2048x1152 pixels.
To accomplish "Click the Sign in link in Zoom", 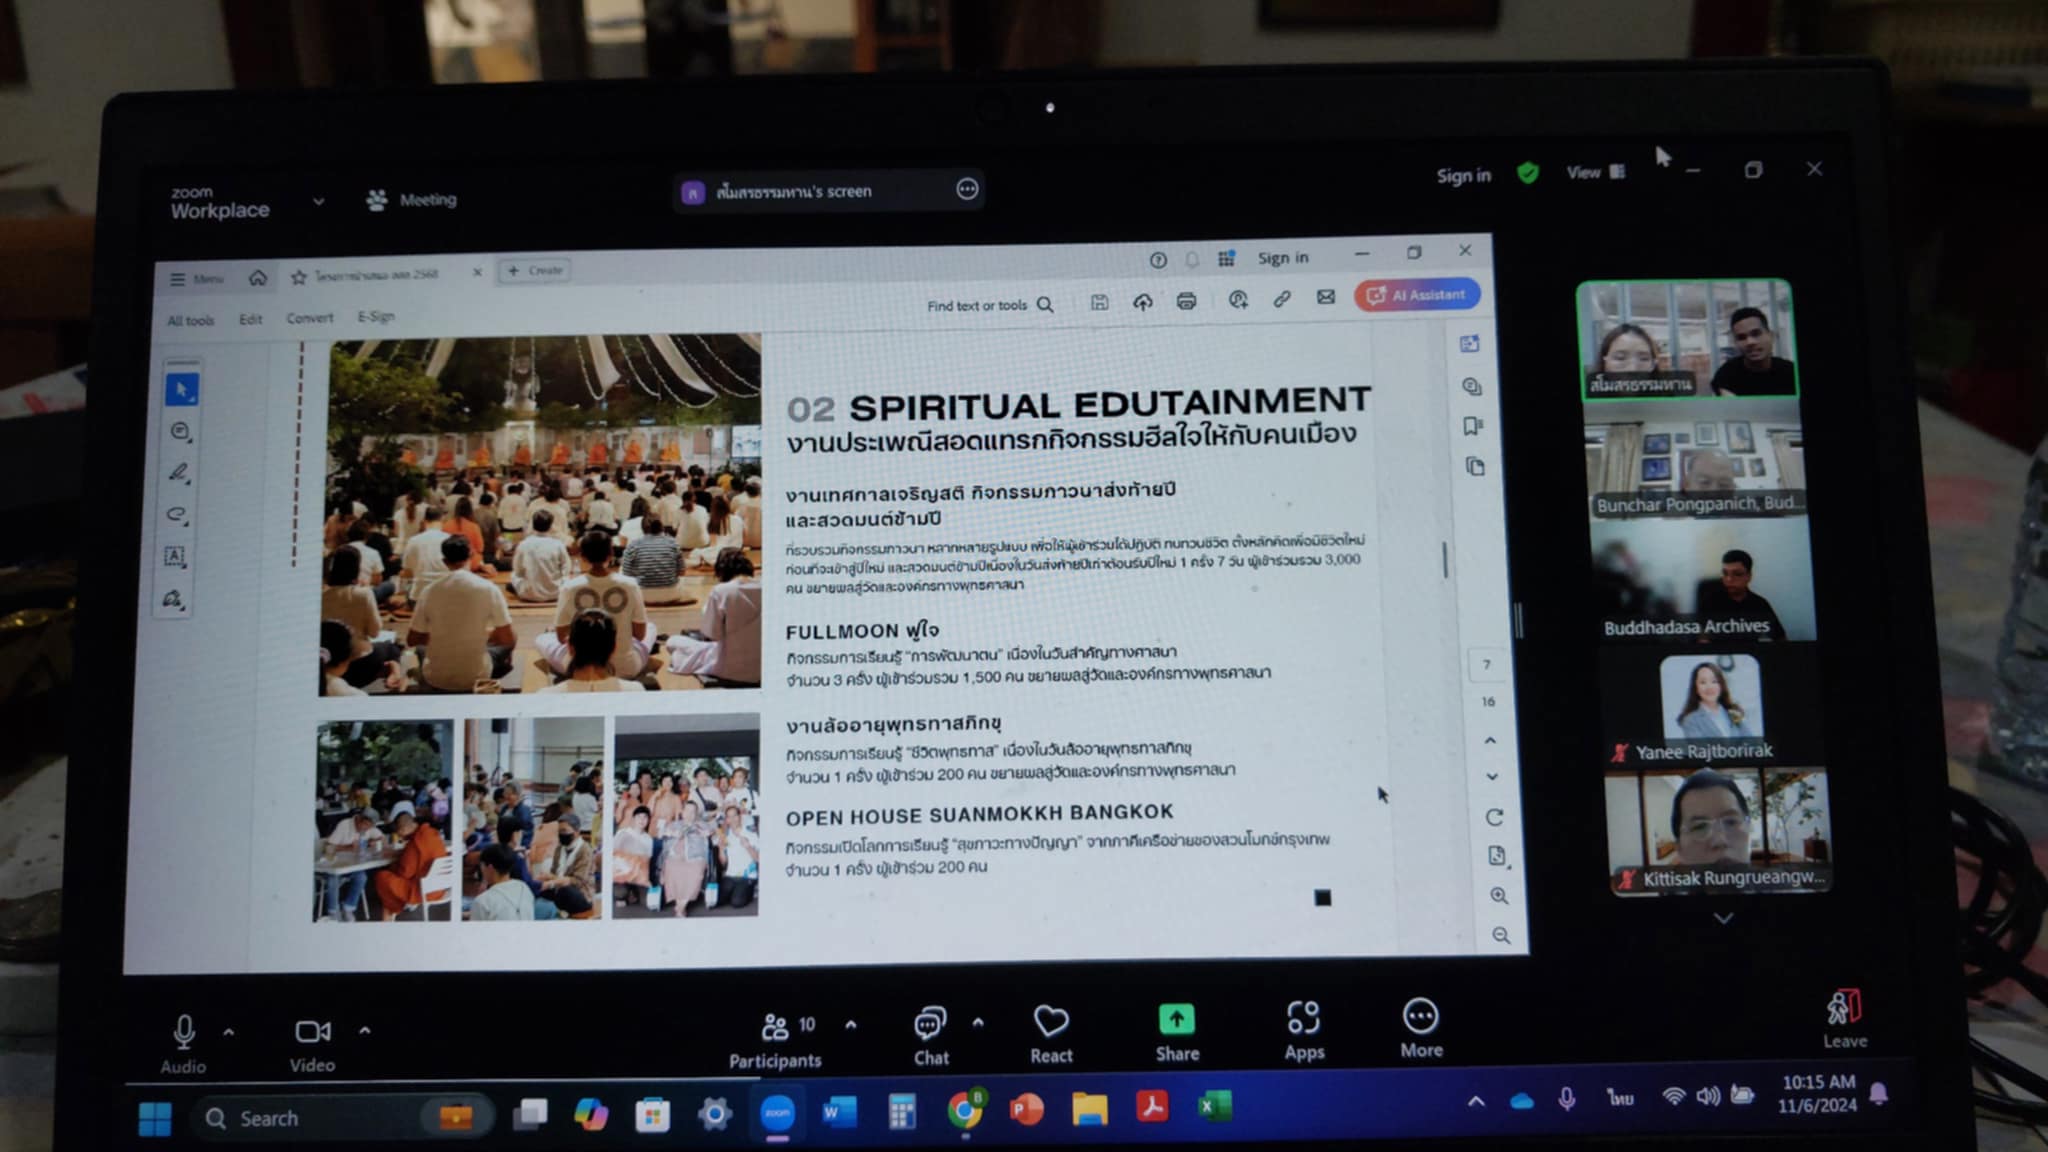I will click(1463, 176).
